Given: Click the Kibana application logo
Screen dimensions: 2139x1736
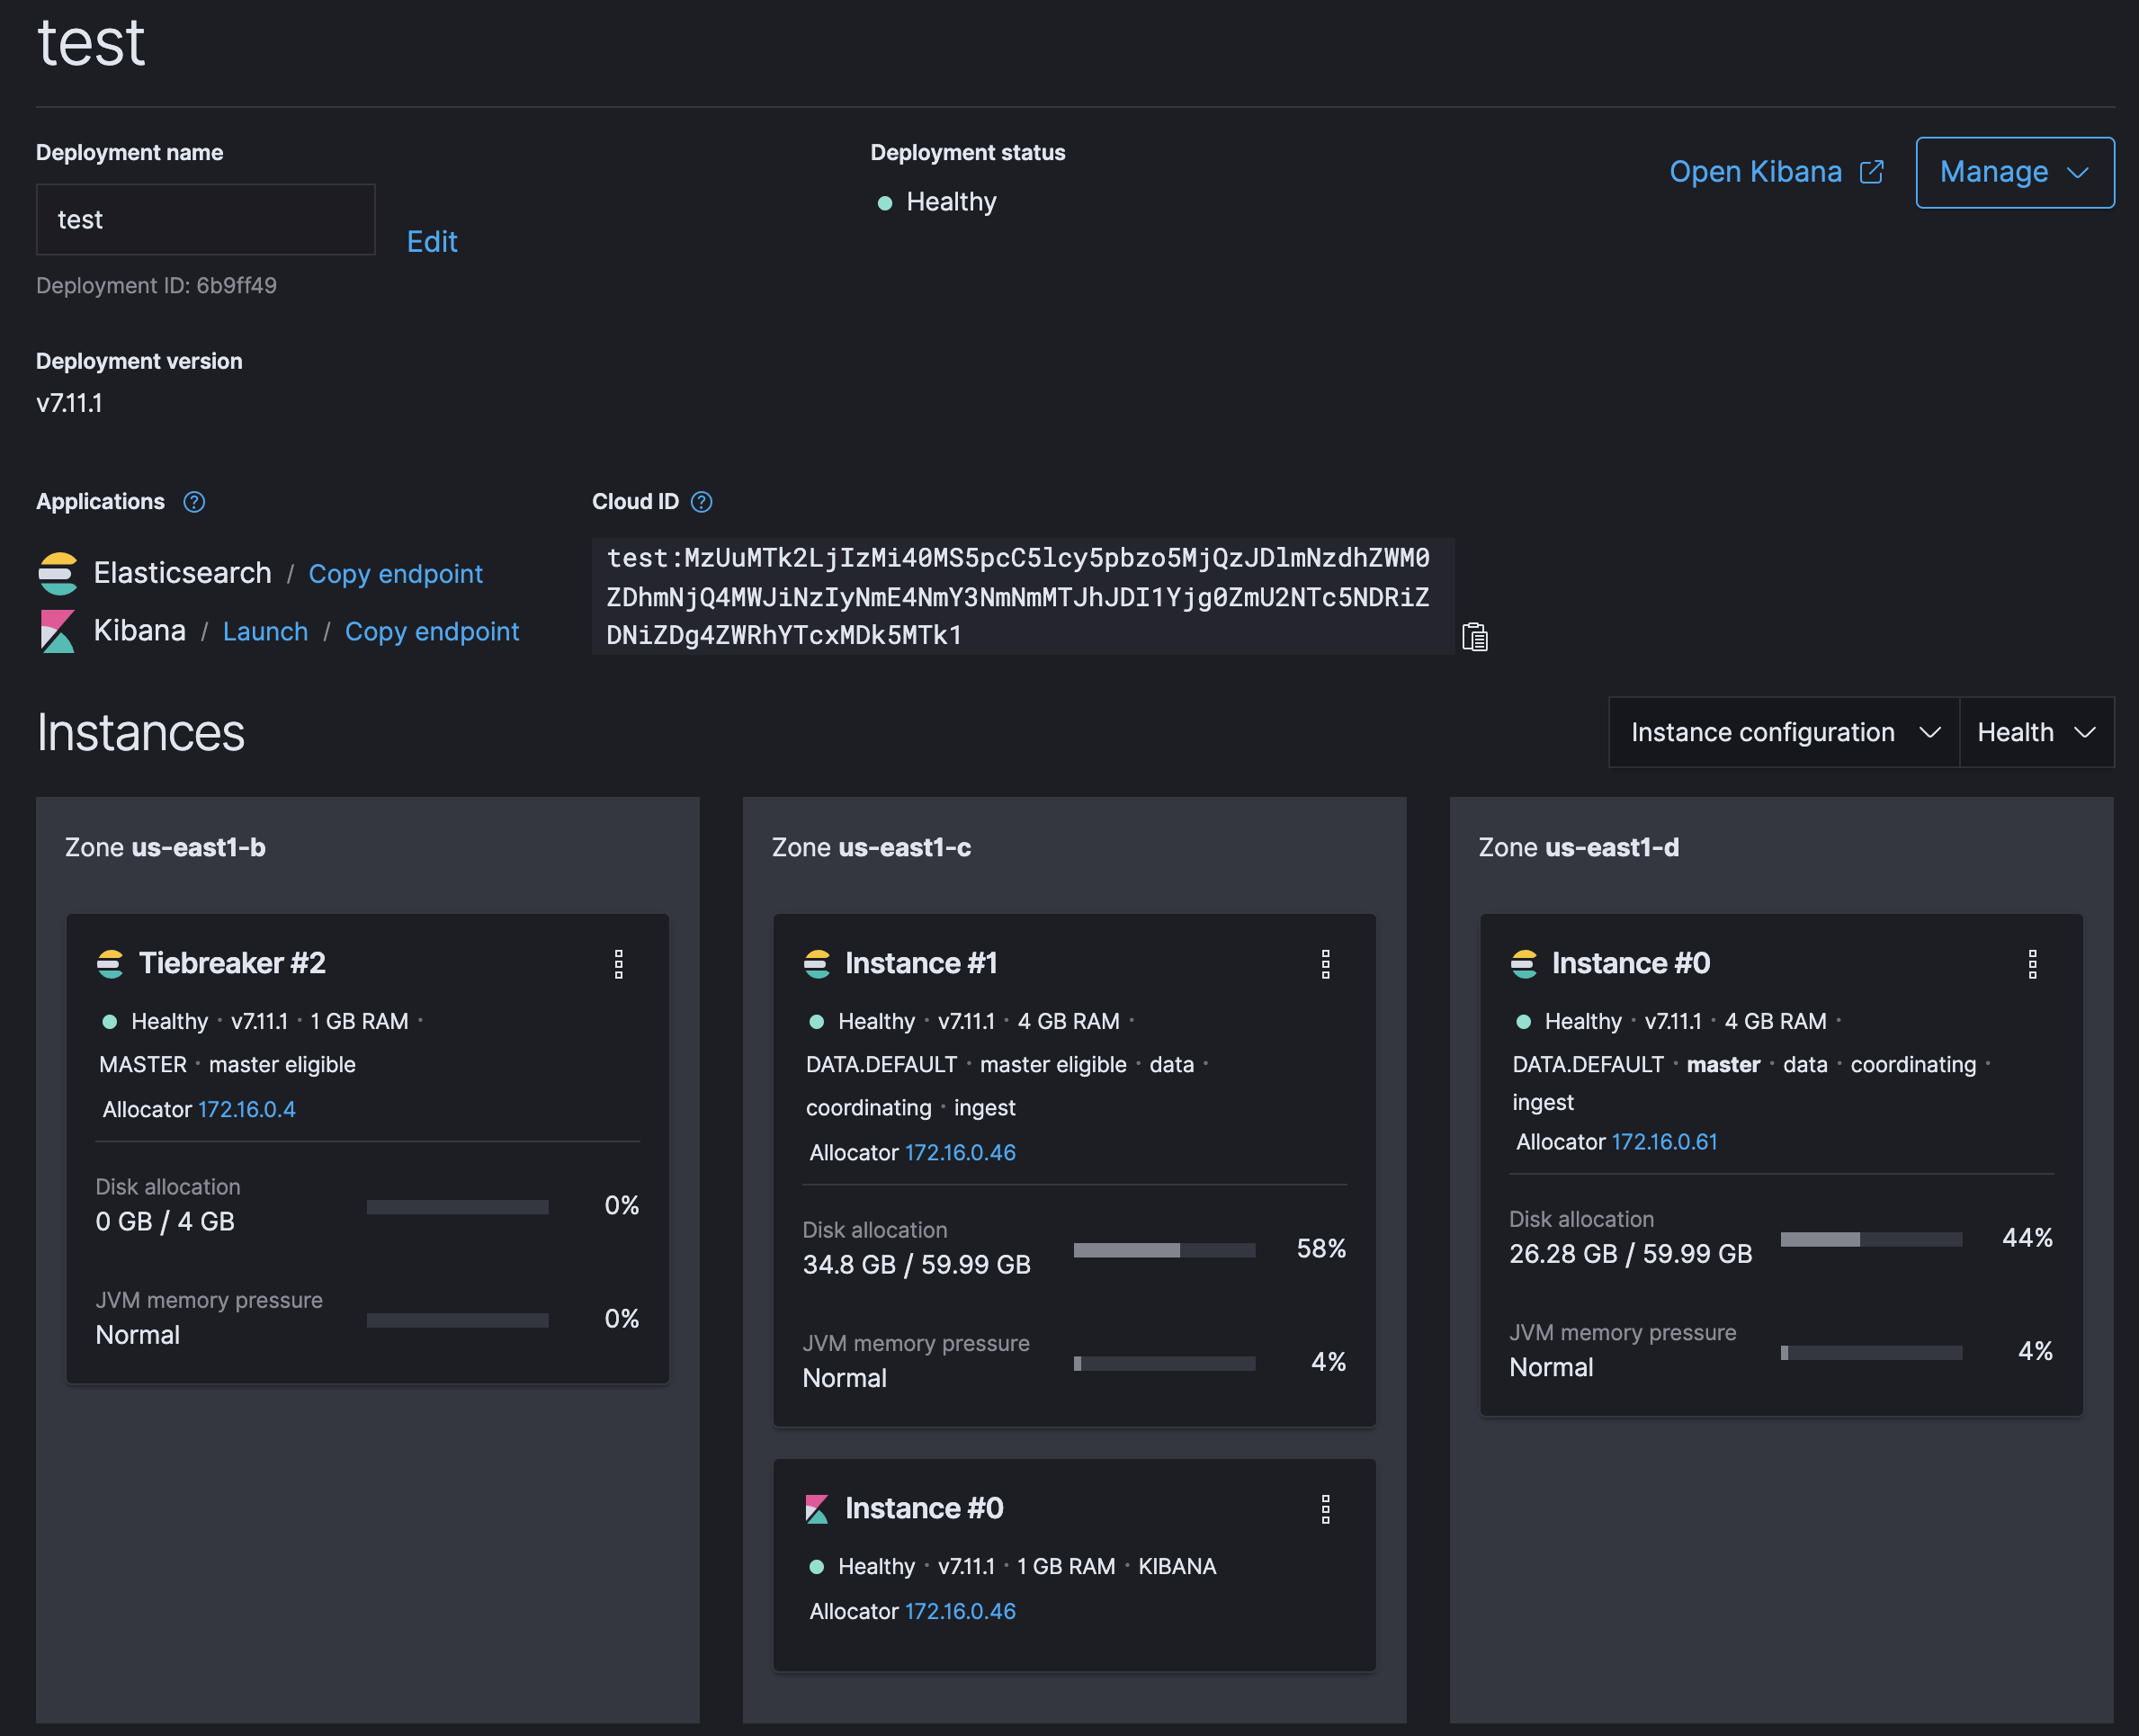Looking at the screenshot, I should (x=58, y=631).
